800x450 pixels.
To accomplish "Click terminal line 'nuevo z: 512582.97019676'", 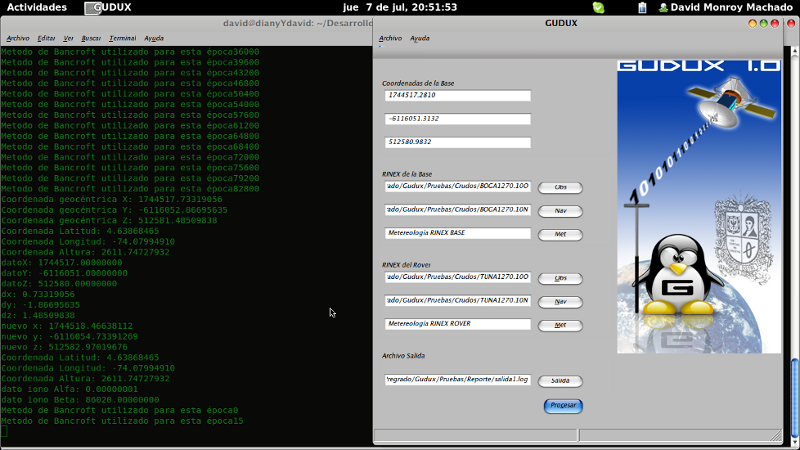I will (x=64, y=347).
